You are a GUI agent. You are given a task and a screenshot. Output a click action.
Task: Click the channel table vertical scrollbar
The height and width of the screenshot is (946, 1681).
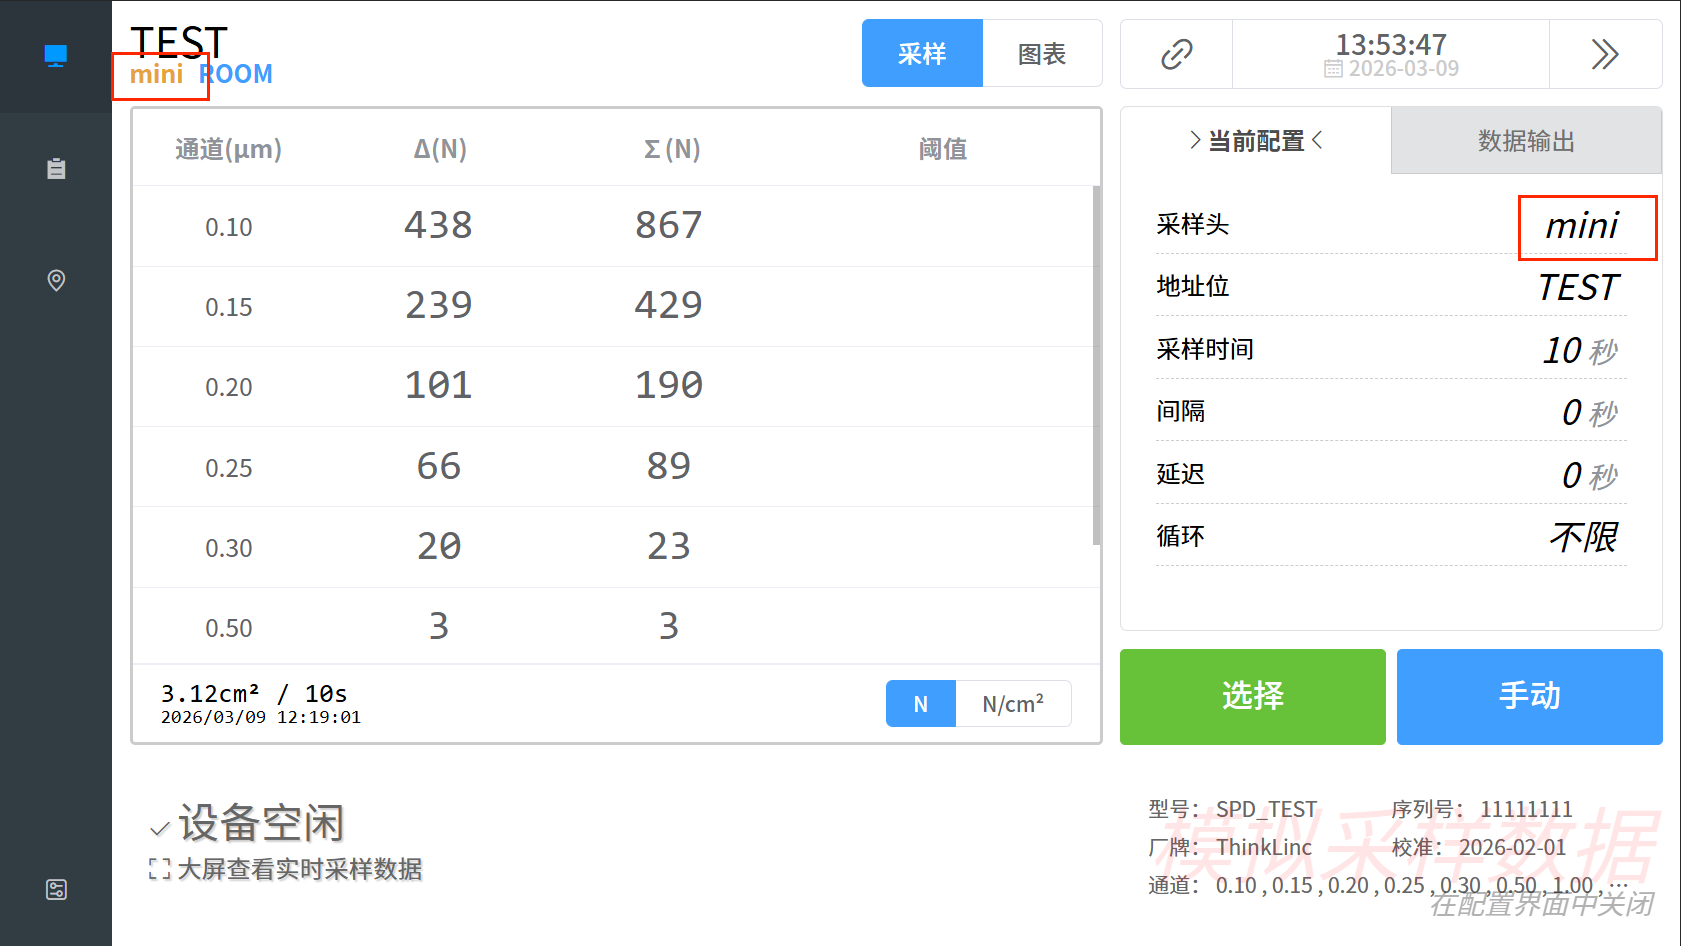click(1096, 365)
